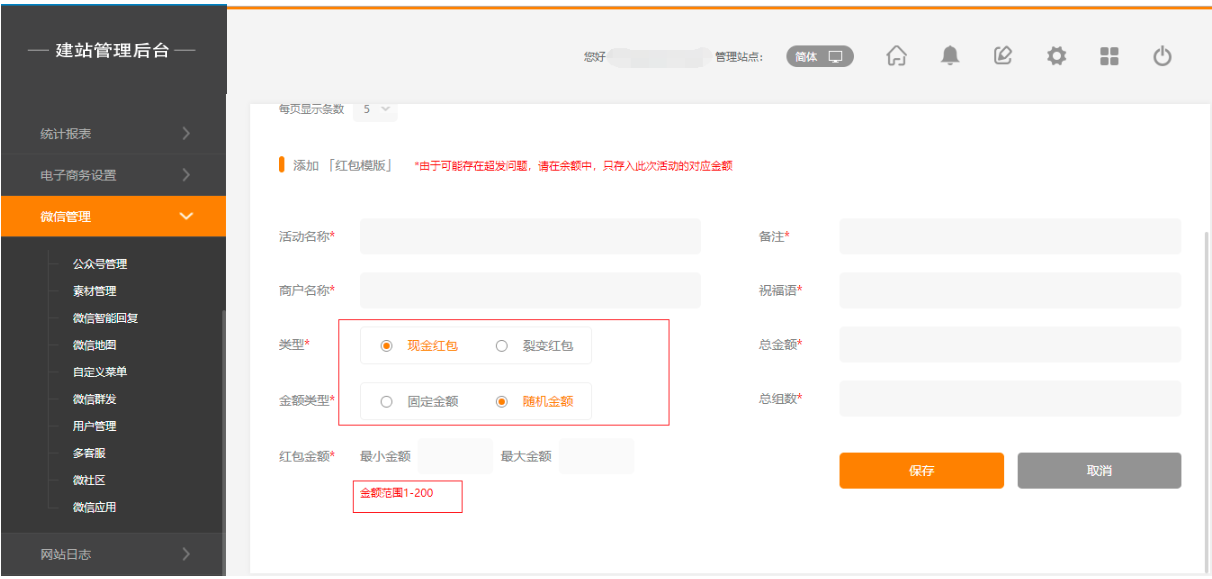Expand the 统计报表 sidebar menu

point(113,133)
